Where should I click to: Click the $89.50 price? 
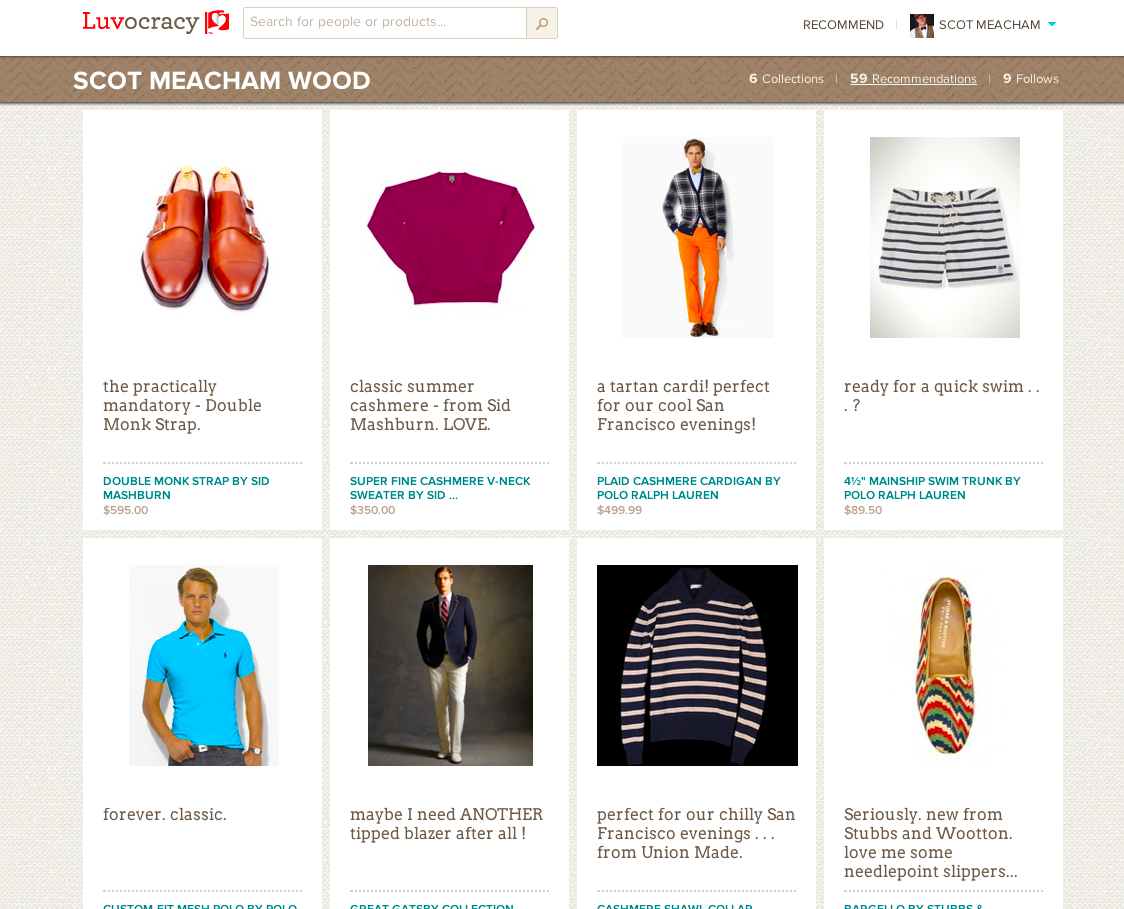863,510
